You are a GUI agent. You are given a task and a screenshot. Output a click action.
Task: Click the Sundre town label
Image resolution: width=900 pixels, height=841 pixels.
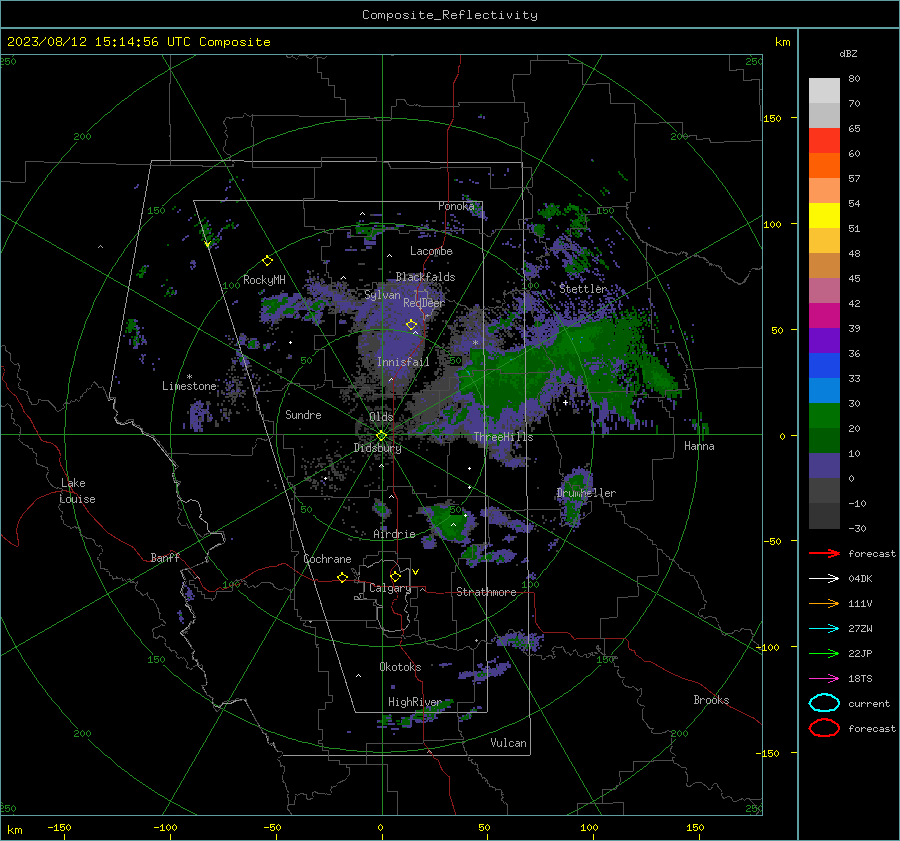pyautogui.click(x=303, y=414)
